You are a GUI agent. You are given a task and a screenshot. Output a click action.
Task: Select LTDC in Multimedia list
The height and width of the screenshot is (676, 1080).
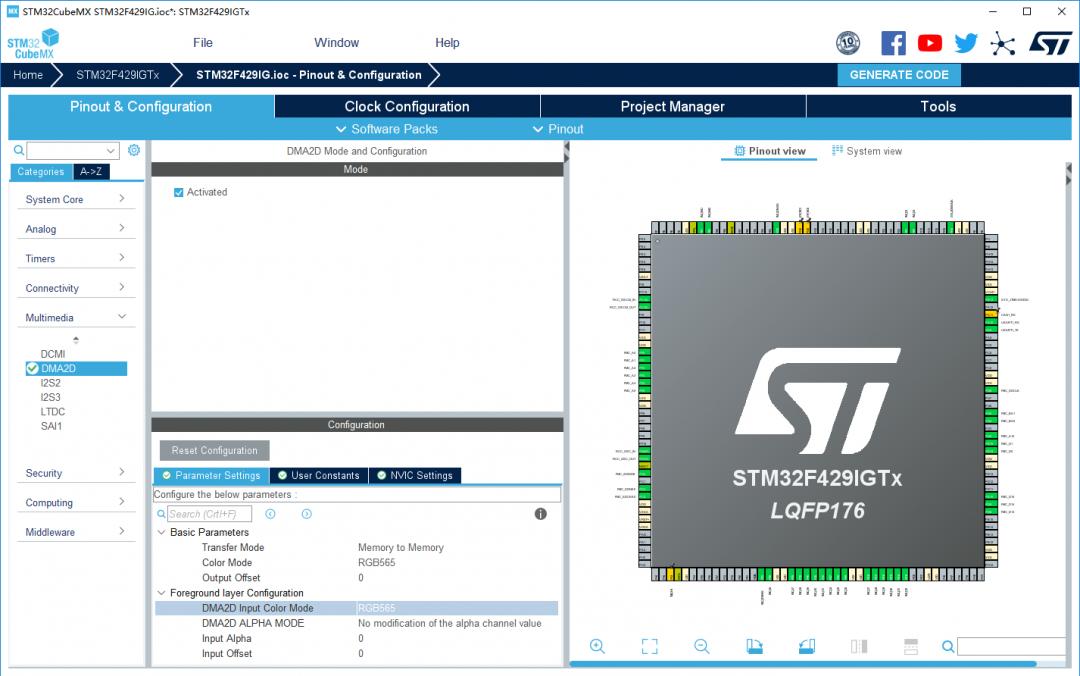tap(53, 411)
